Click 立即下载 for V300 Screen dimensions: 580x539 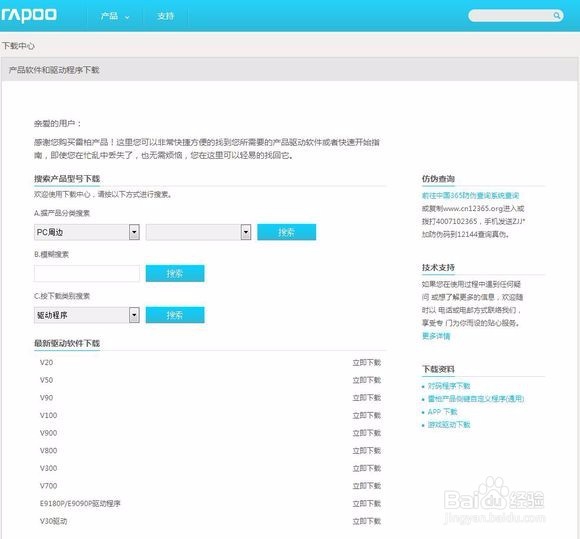(x=367, y=468)
